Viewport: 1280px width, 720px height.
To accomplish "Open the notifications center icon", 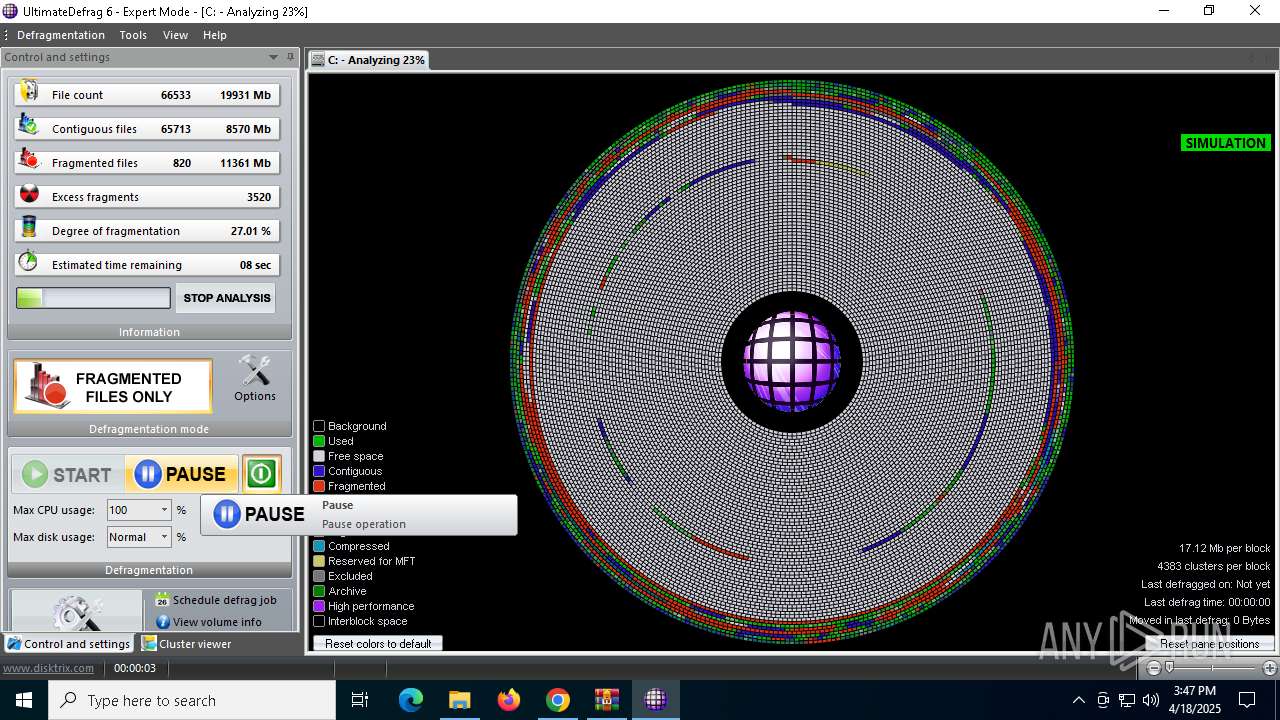I will click(1247, 700).
